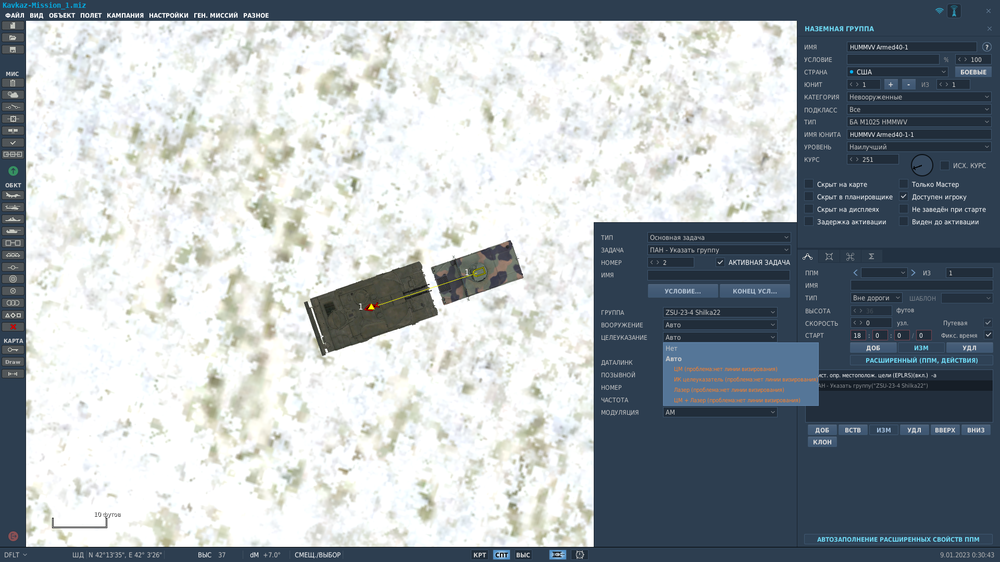Open the sigma summary tab icon

tap(871, 256)
